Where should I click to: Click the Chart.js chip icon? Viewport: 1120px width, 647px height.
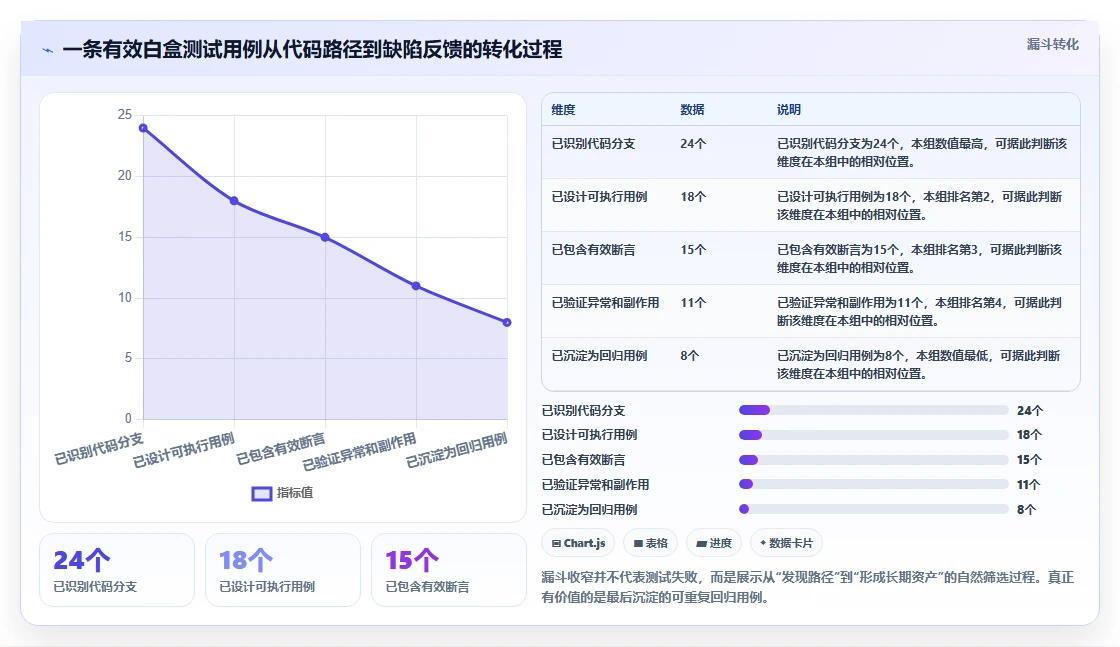556,543
